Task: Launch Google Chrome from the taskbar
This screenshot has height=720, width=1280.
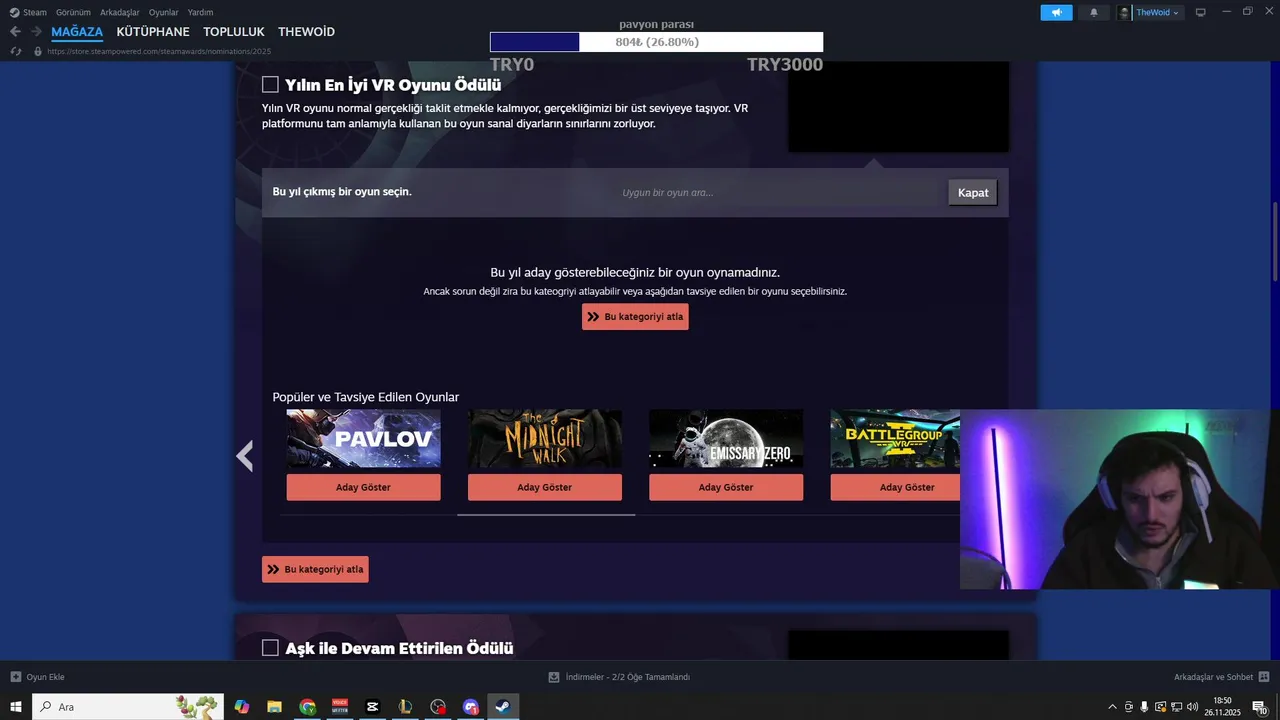Action: pos(307,707)
